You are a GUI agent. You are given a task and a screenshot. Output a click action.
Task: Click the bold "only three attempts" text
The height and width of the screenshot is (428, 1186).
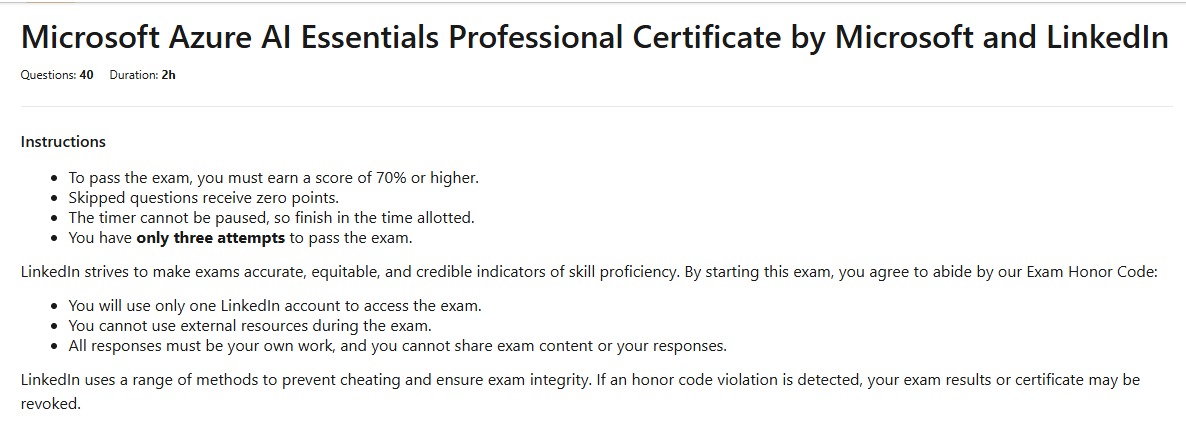point(210,238)
